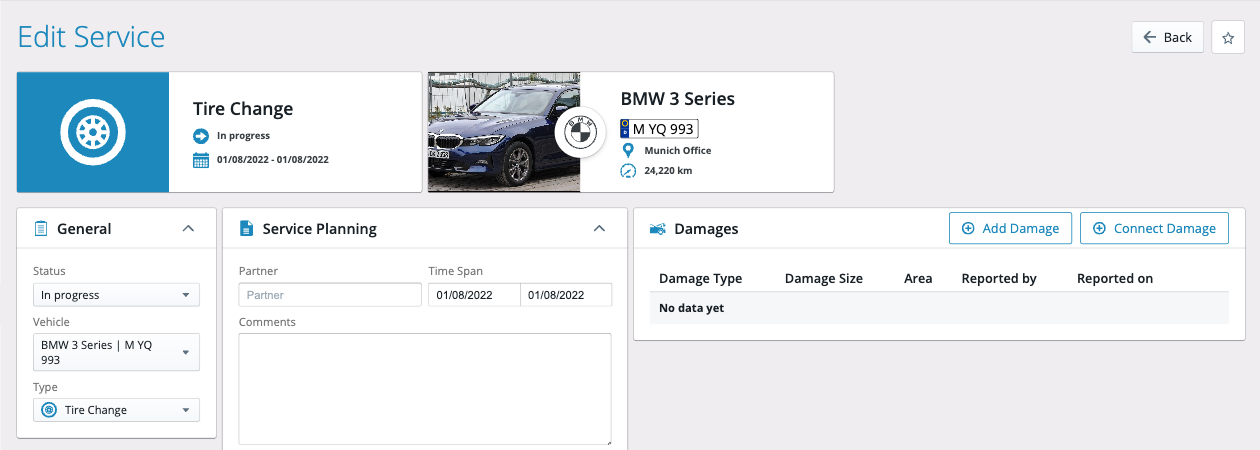Click the Edit Service page heading
This screenshot has width=1260, height=450.
tap(92, 36)
